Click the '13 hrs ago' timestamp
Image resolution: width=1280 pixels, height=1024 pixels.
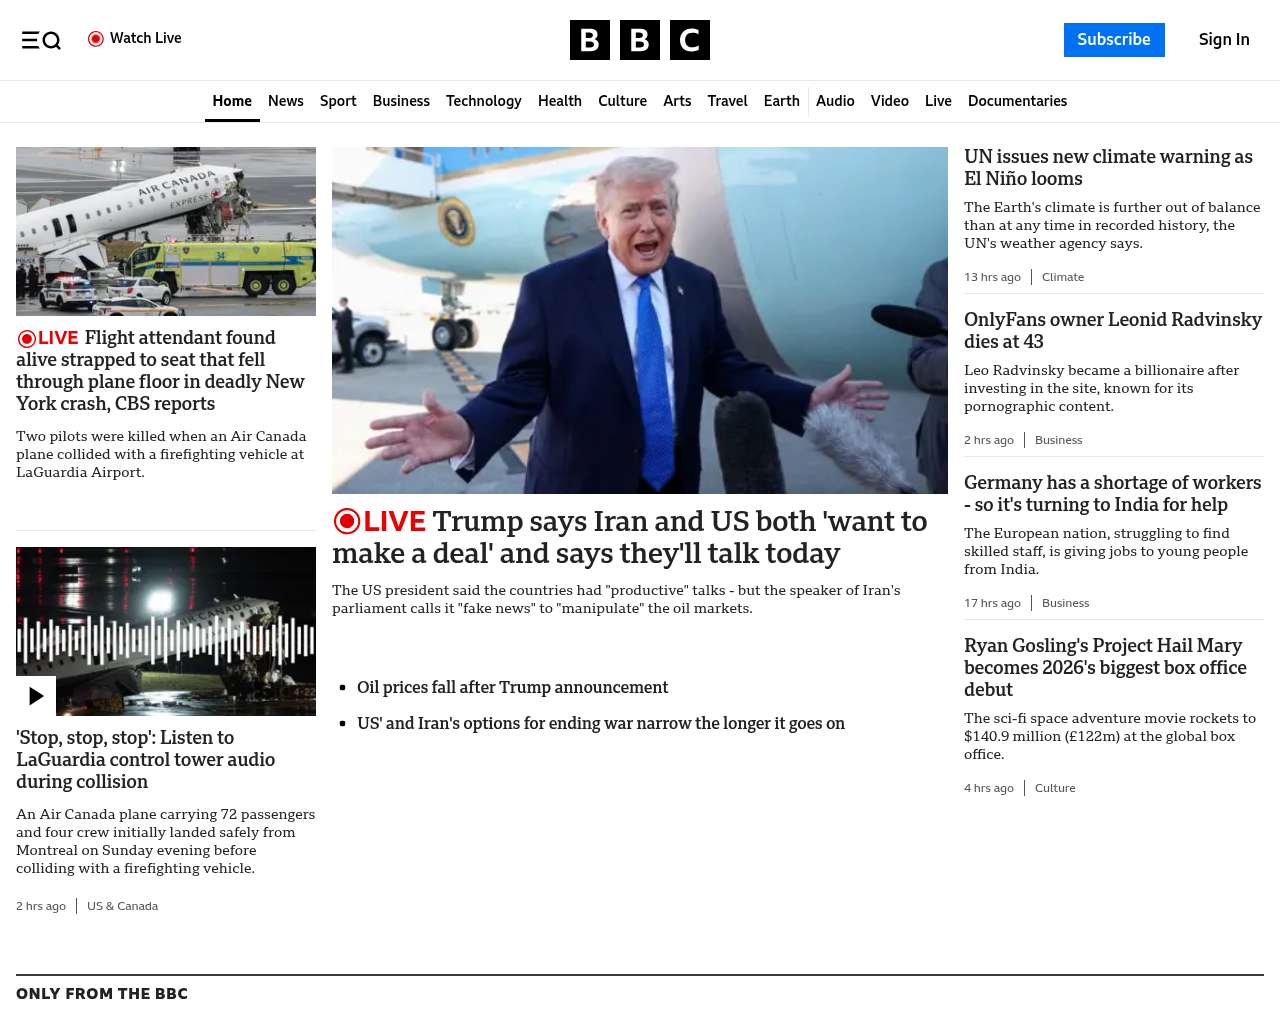tap(992, 277)
